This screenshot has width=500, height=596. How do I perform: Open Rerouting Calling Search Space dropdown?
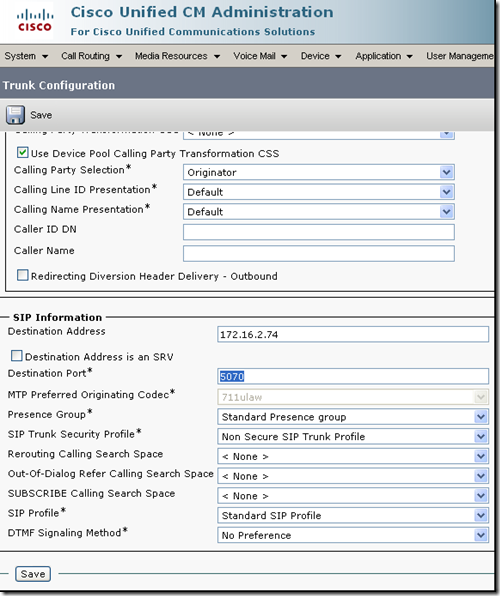coord(353,457)
